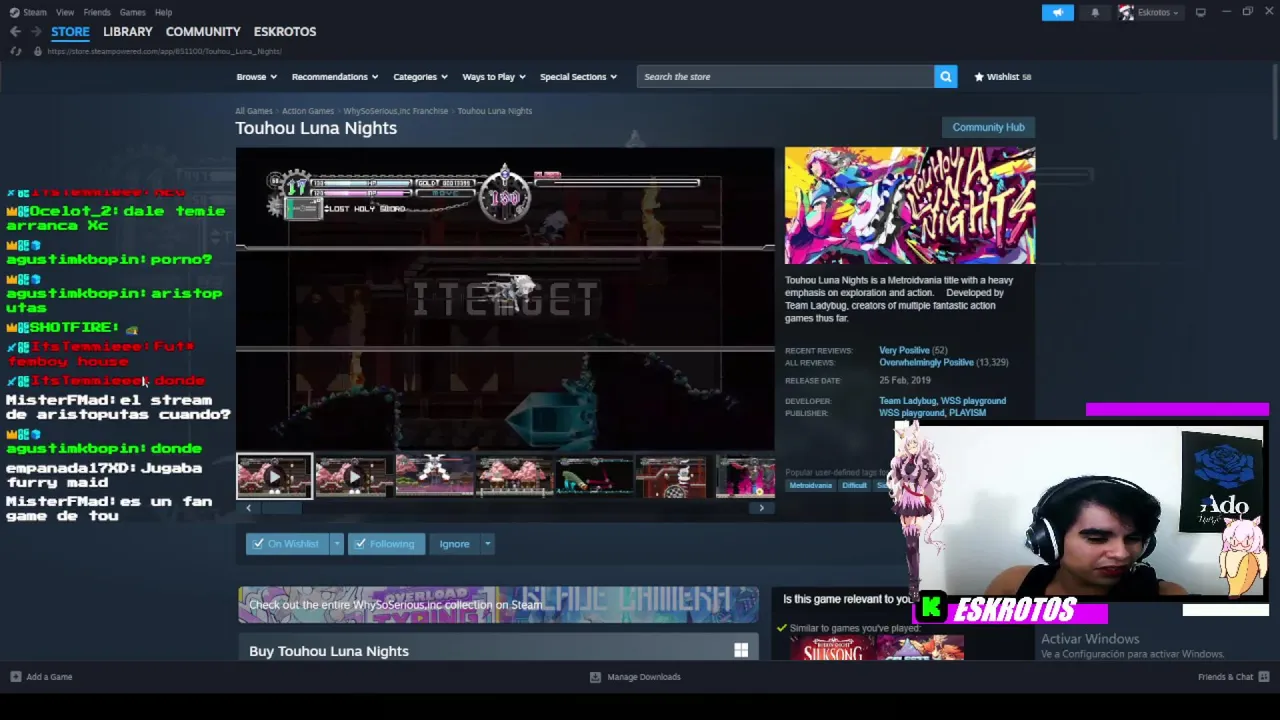Viewport: 1280px width, 720px height.
Task: Click the right arrow under the thumbnail strip
Action: coord(761,508)
